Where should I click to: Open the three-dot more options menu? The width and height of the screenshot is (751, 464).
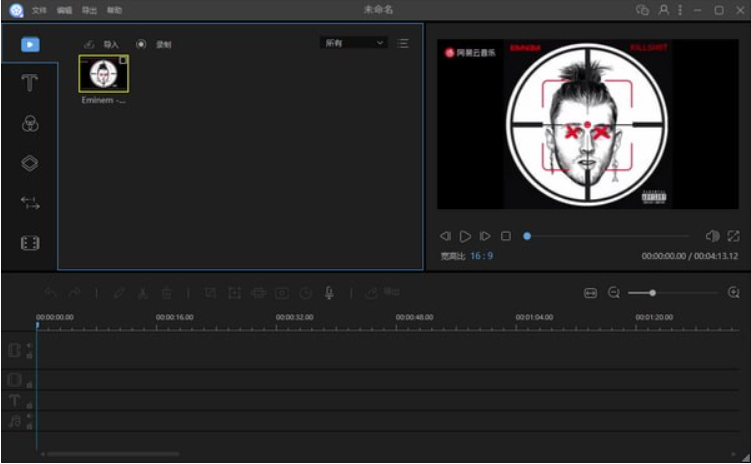coord(680,10)
